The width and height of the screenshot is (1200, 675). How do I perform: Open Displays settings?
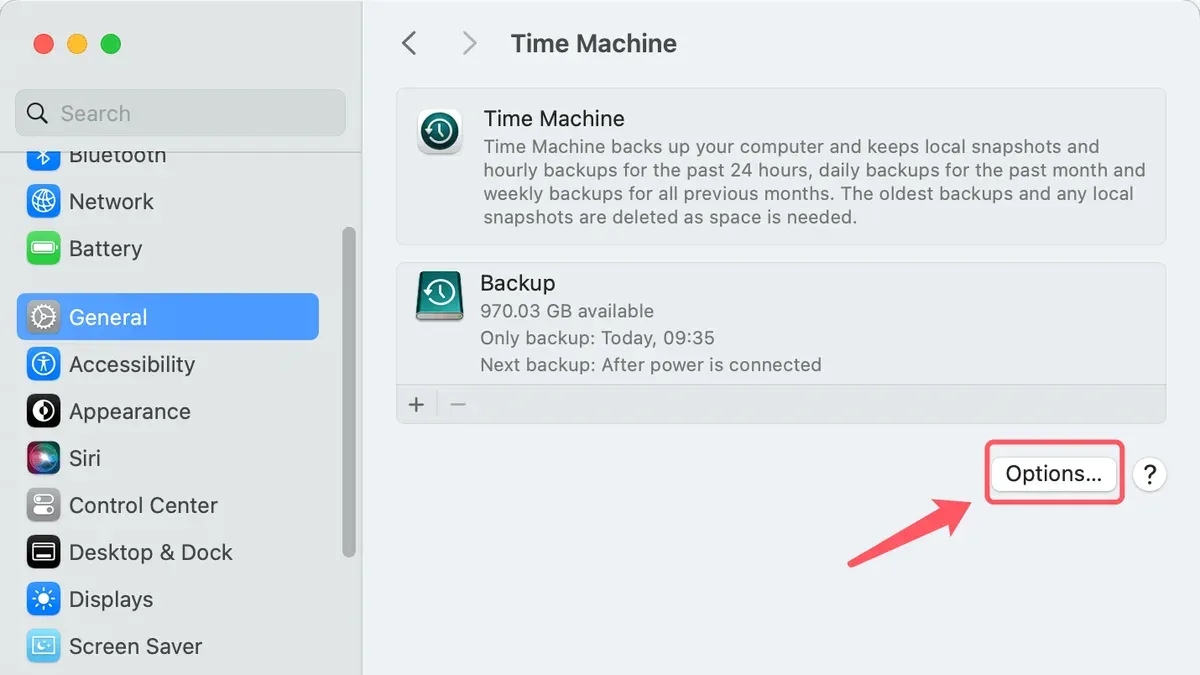click(168, 599)
